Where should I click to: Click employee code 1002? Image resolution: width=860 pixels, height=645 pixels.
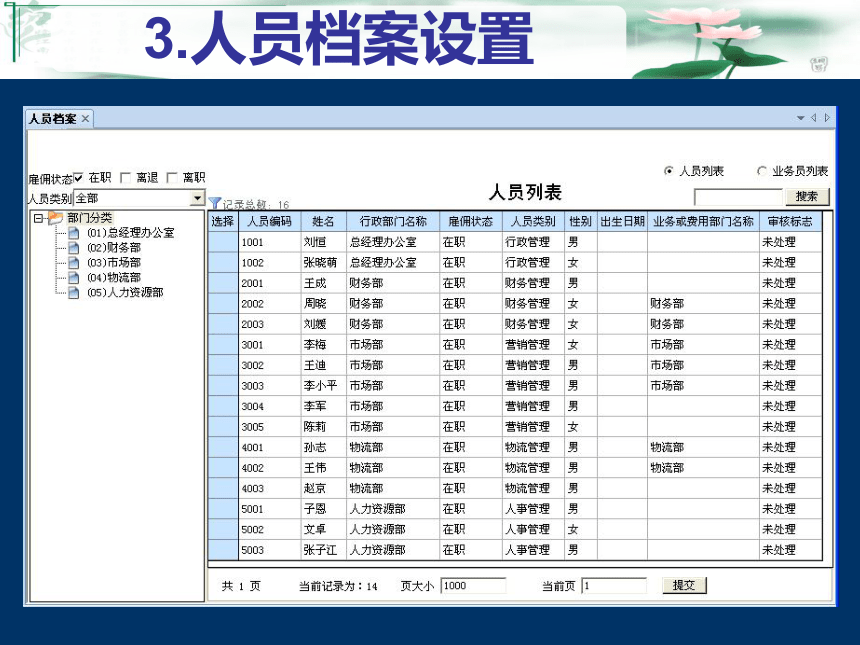click(x=252, y=263)
